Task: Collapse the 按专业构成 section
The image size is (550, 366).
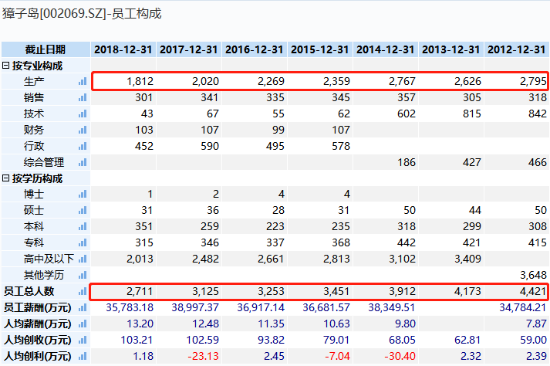Action: coord(5,65)
